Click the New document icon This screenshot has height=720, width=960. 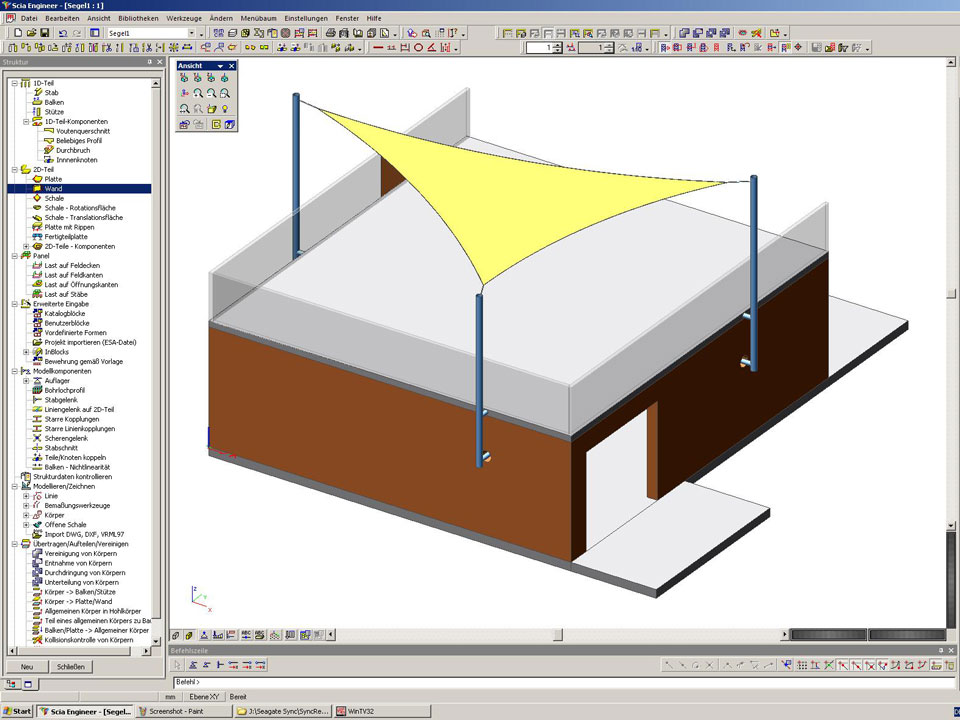tap(19, 33)
